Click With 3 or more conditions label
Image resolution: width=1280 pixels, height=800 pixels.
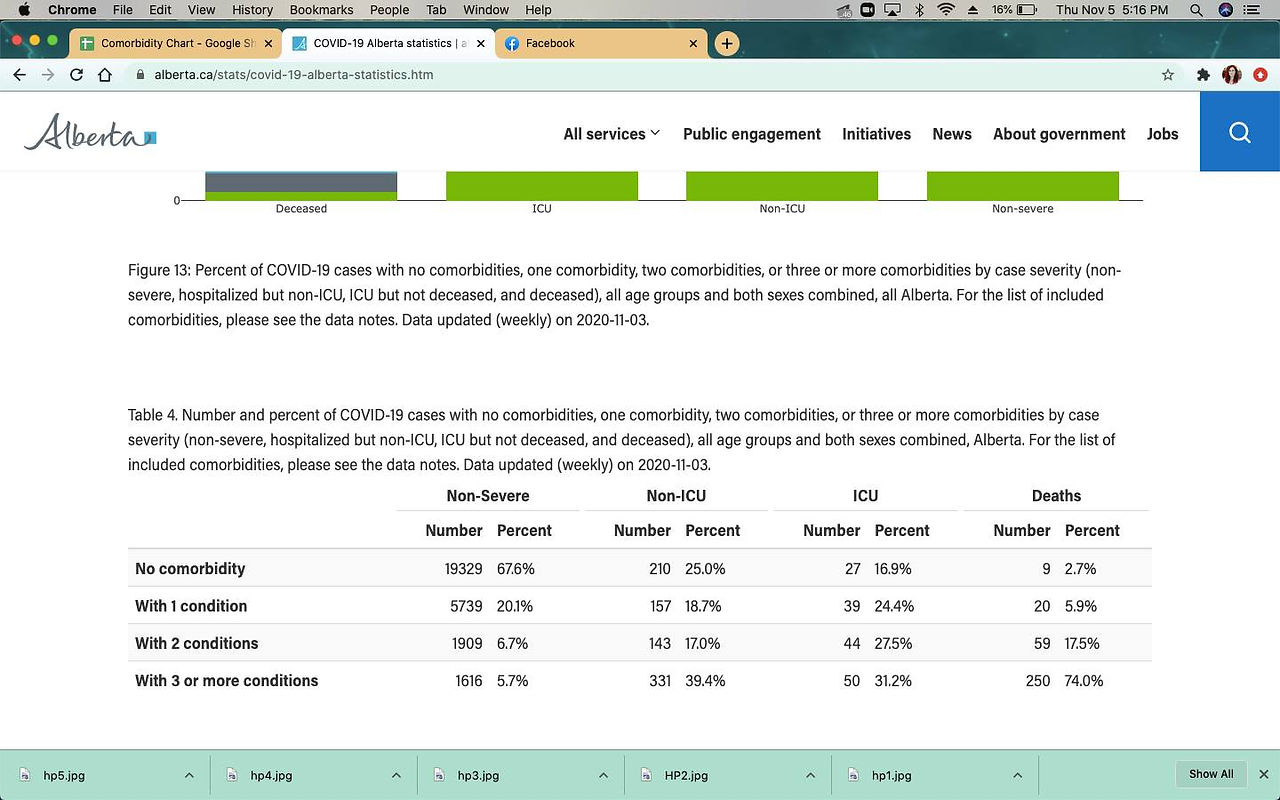coord(227,681)
